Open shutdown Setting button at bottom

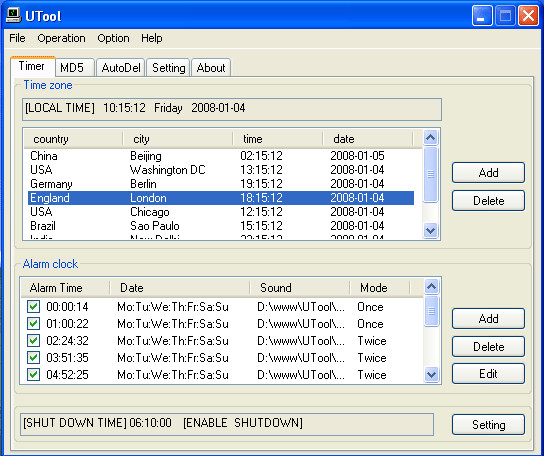[488, 425]
